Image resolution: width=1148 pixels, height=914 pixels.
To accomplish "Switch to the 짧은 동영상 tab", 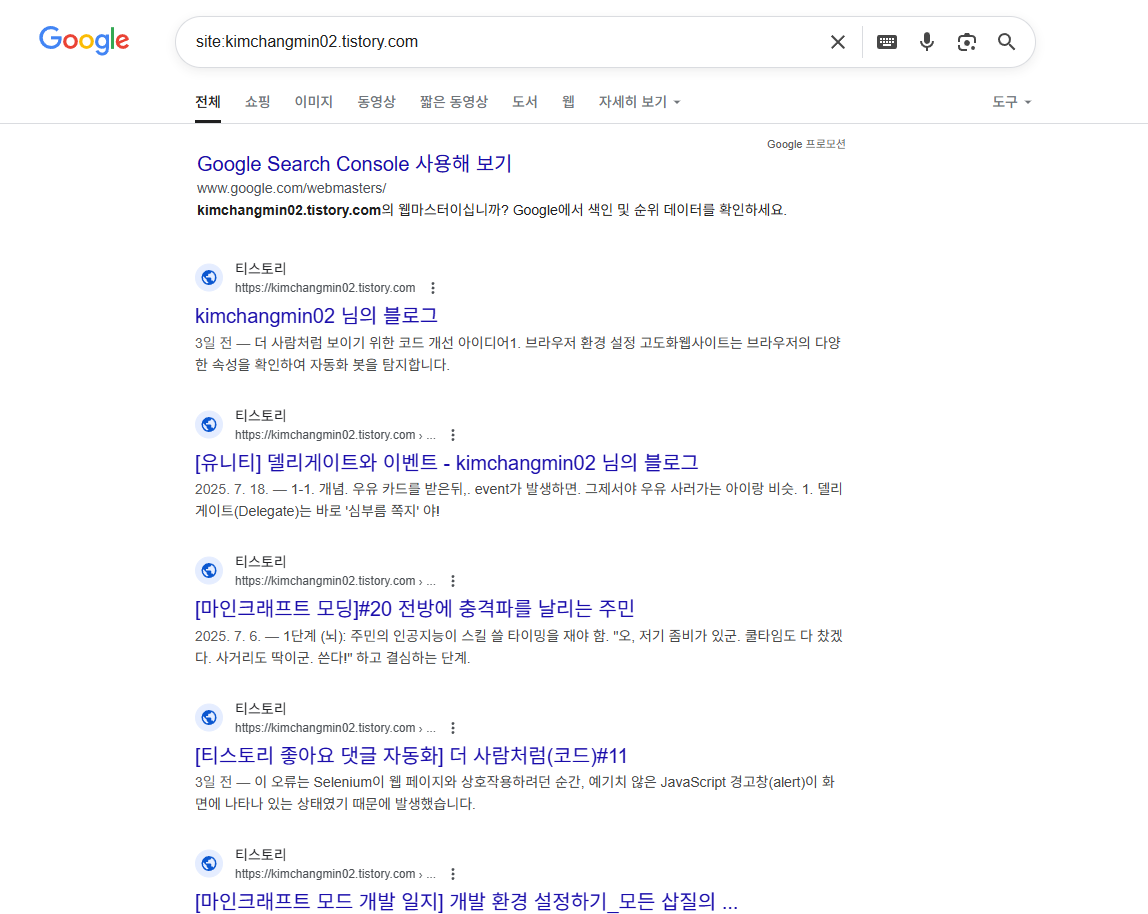I will [454, 102].
